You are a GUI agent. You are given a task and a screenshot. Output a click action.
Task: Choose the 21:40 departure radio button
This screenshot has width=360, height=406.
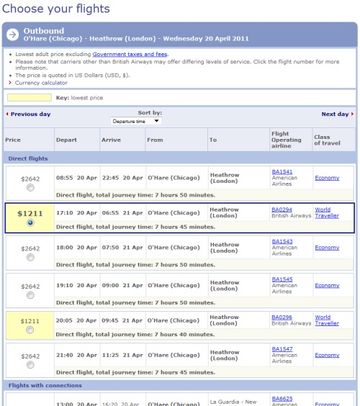[x=30, y=365]
